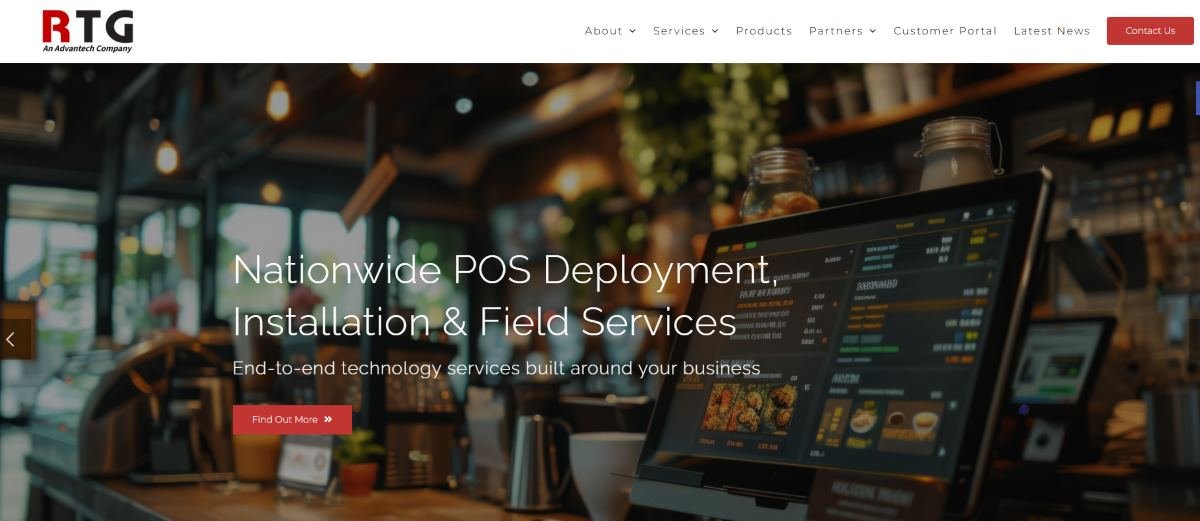This screenshot has width=1200, height=521.
Task: Expand the Services dropdown chevron
Action: 715,31
